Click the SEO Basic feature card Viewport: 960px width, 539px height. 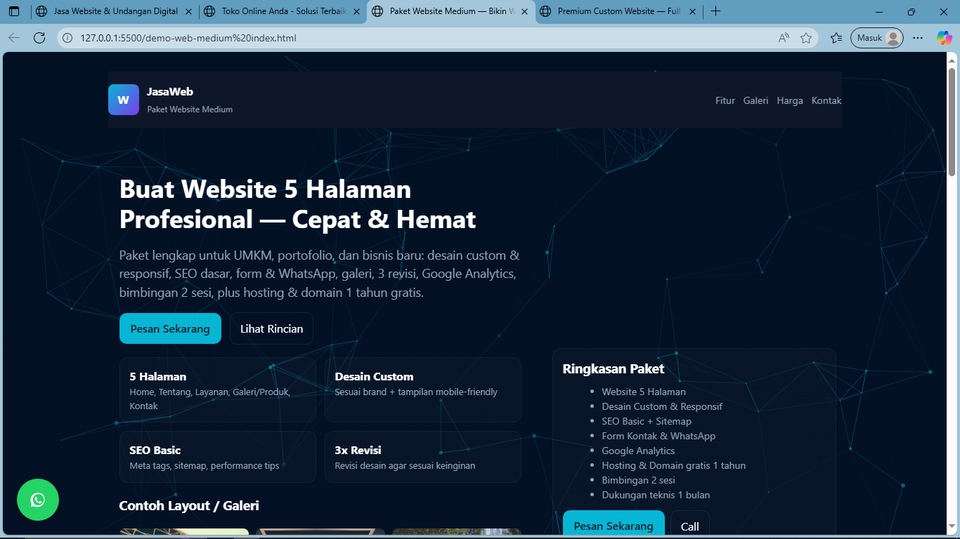218,457
